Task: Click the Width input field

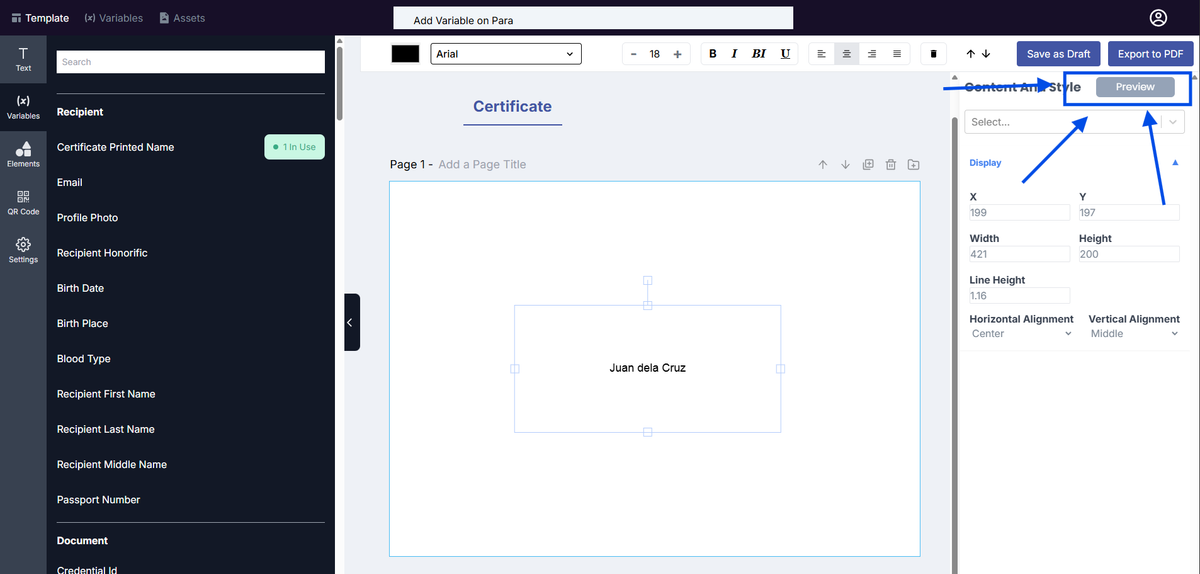Action: (1020, 255)
